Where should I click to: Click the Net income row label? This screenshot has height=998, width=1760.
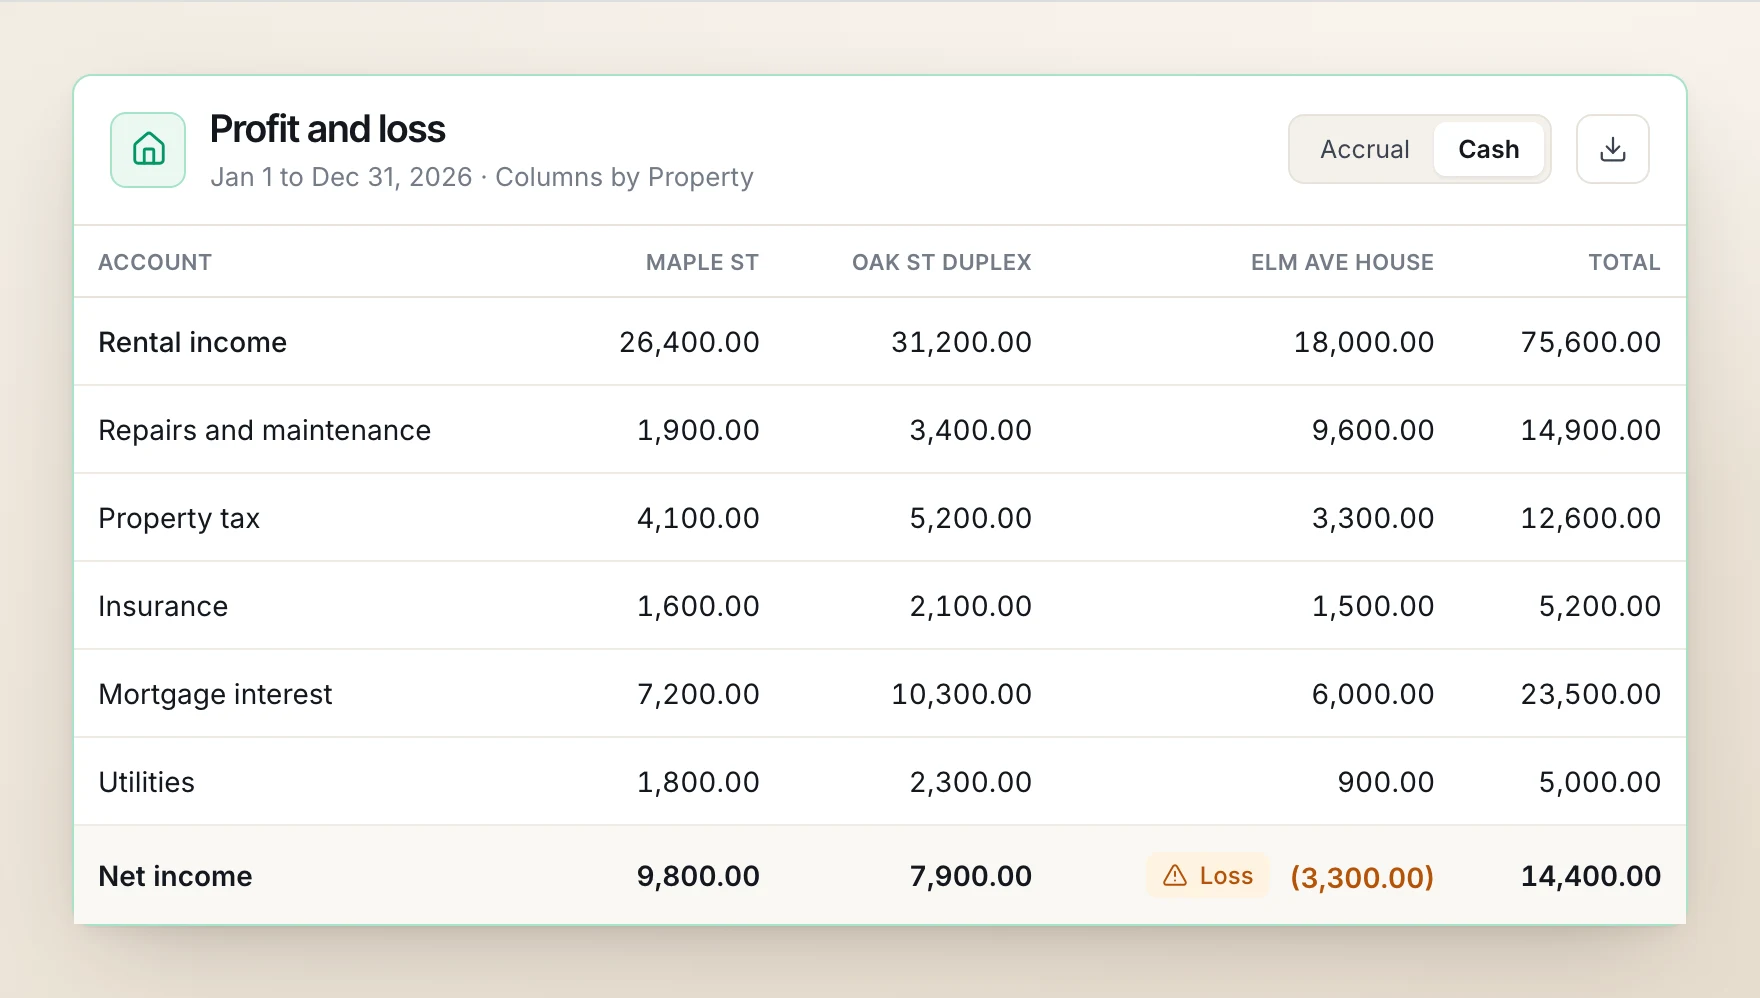(175, 876)
